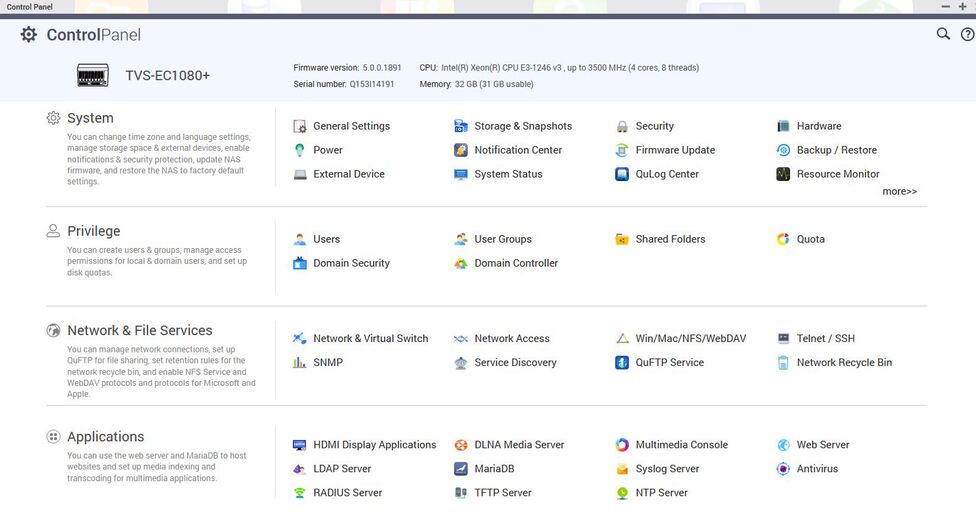Click the Antivirus icon
Screen dimensions: 976x512
[784, 469]
